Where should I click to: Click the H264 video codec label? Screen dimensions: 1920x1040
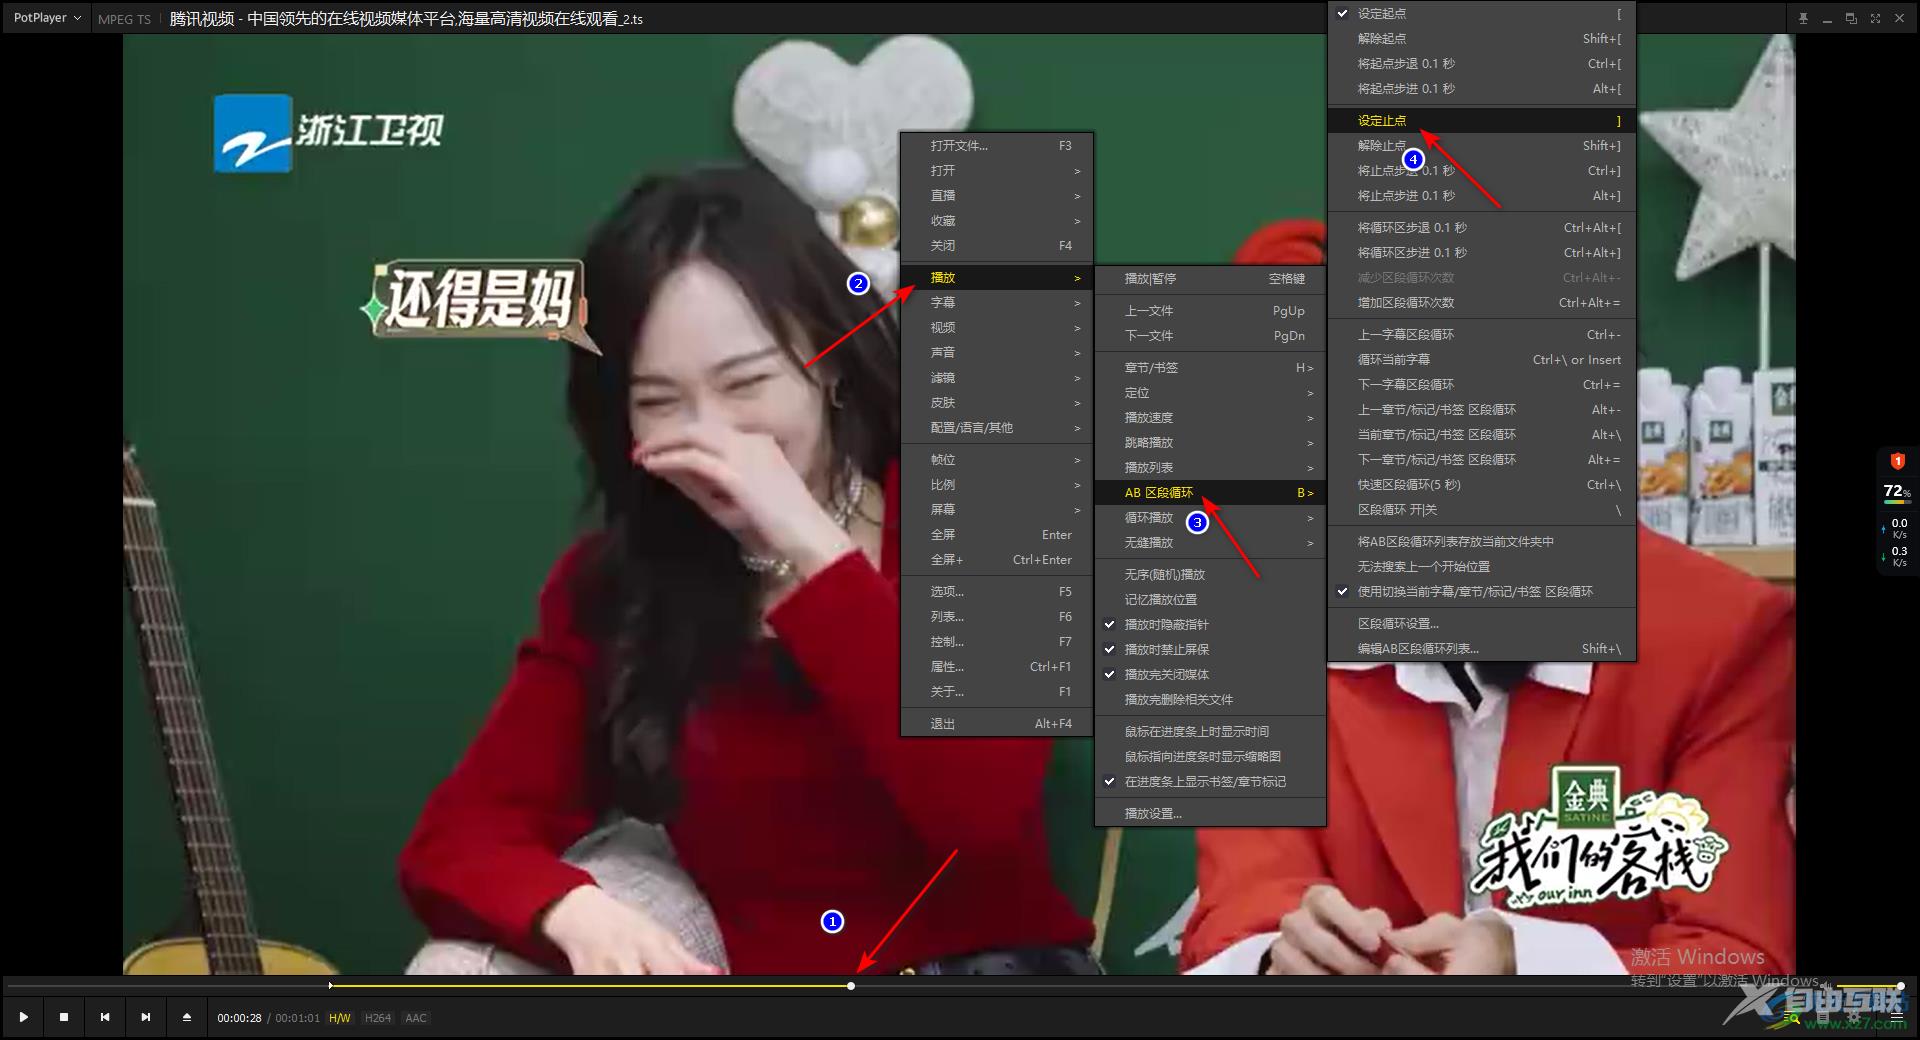click(377, 1018)
